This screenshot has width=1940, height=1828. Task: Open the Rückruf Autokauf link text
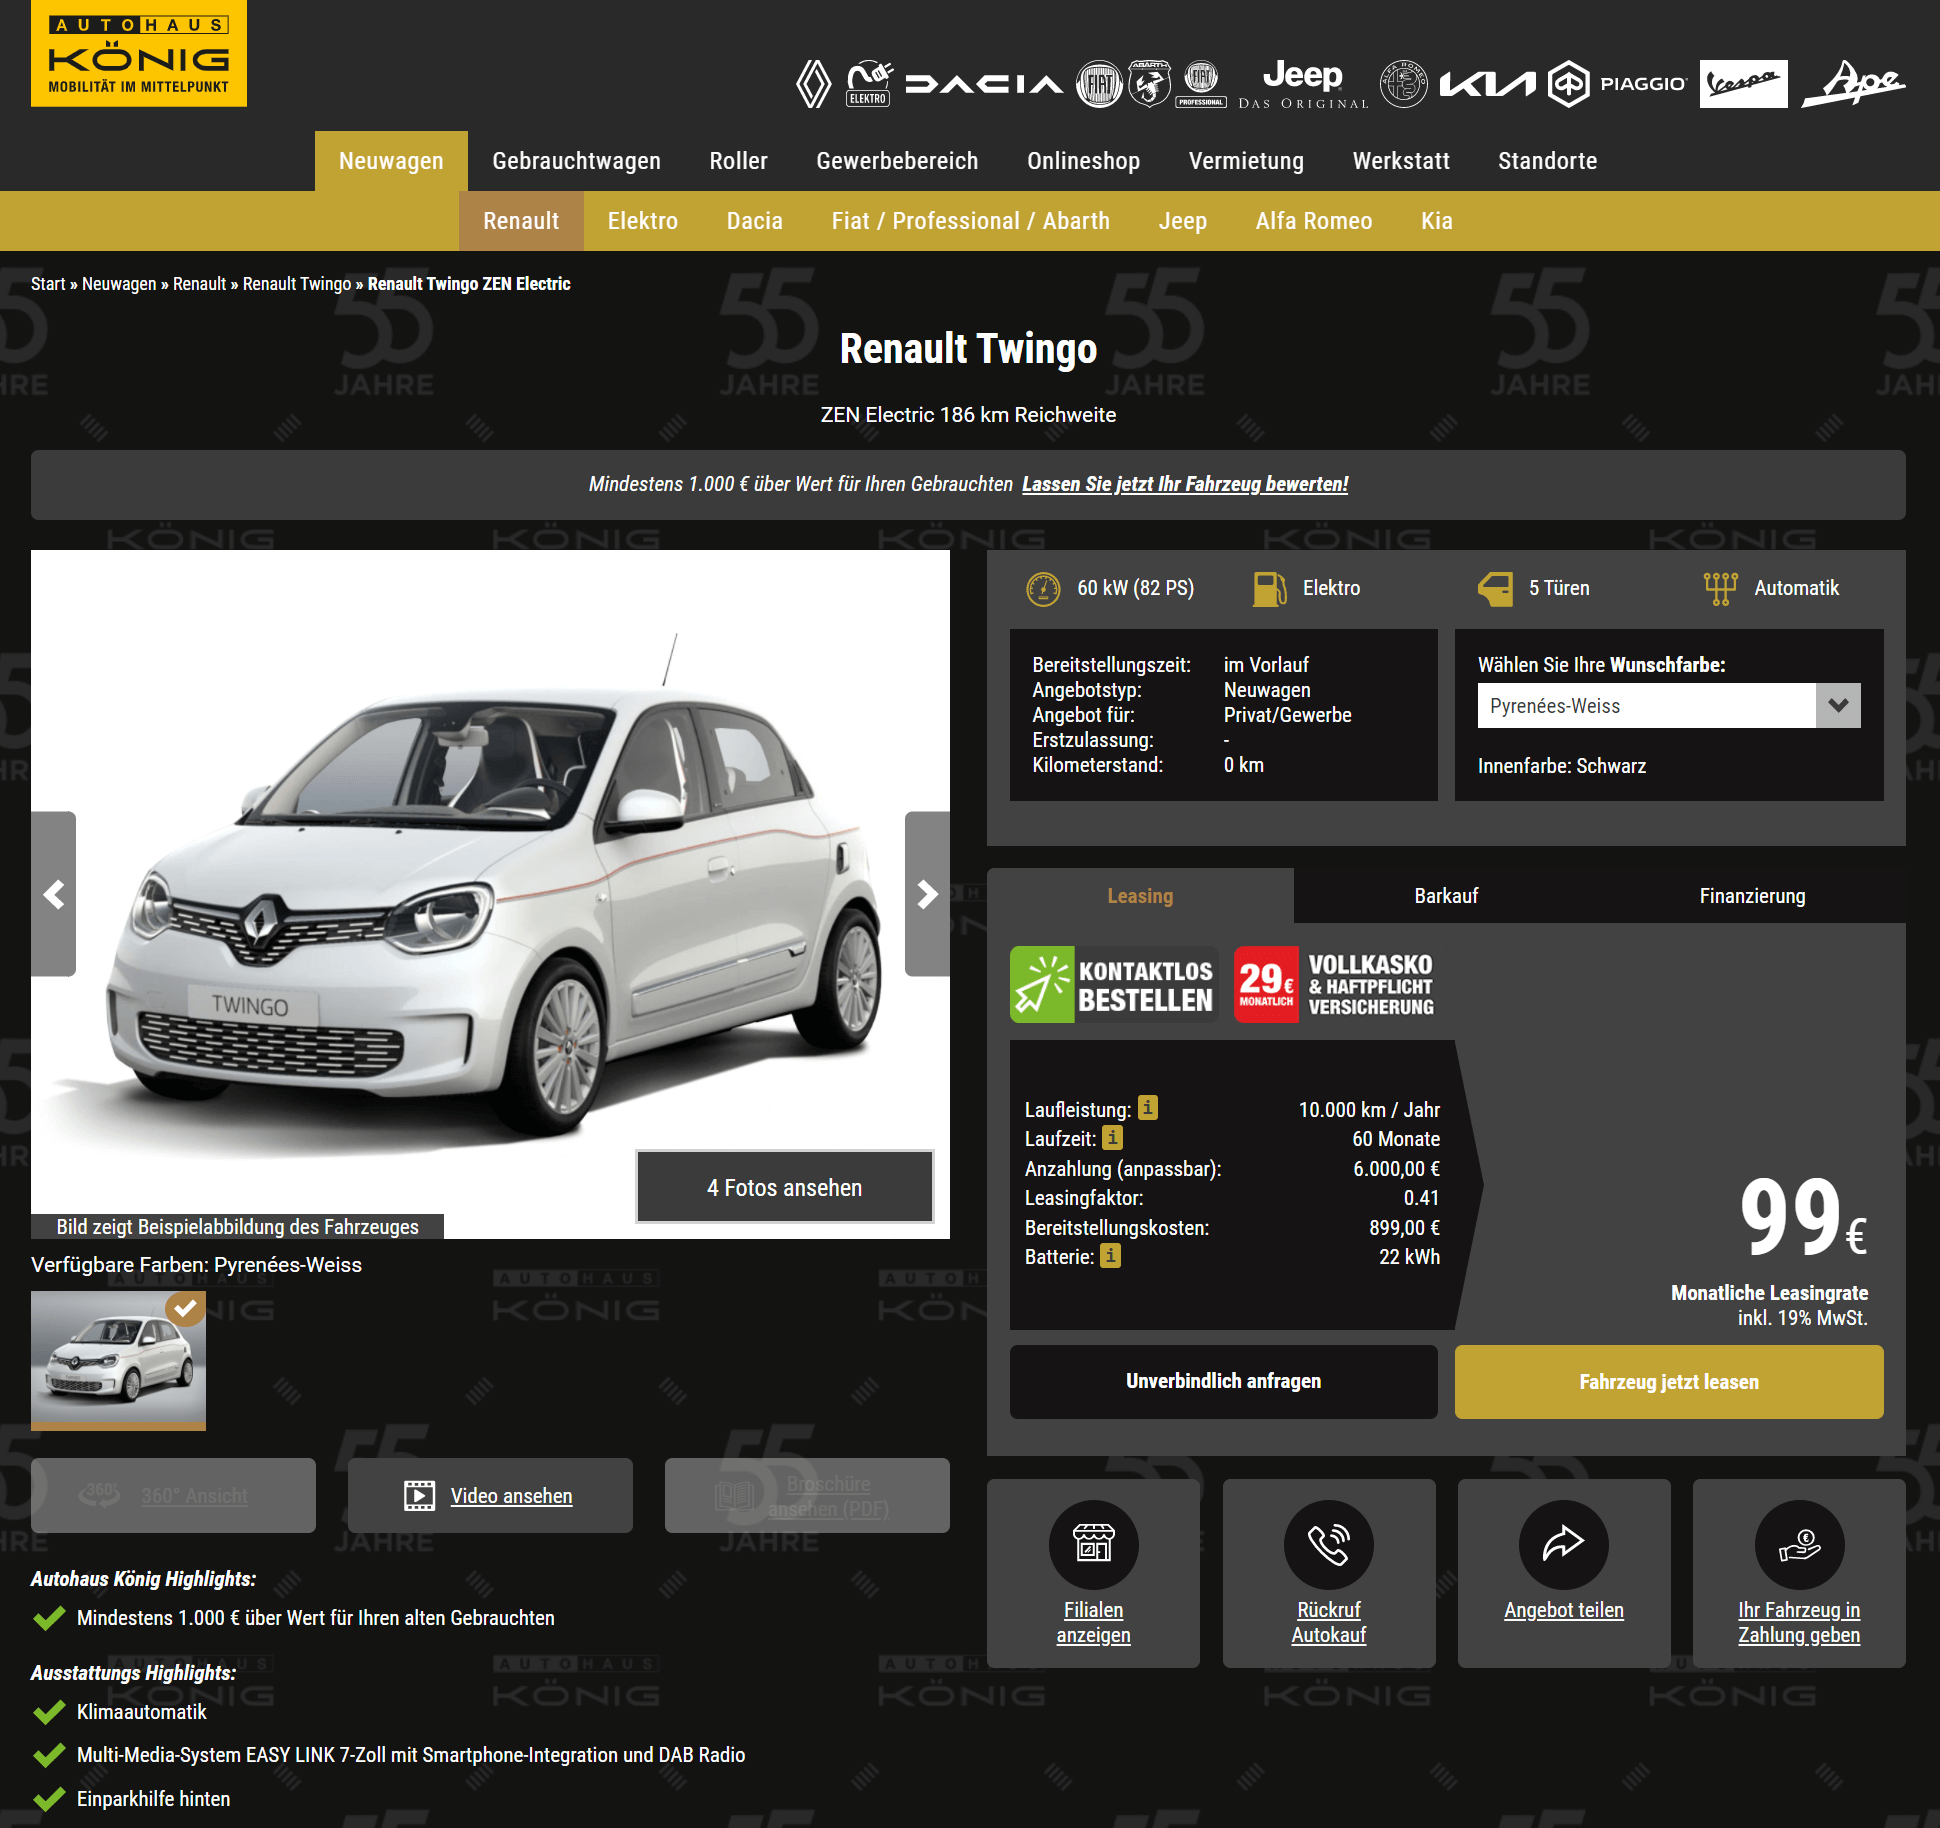pyautogui.click(x=1329, y=1622)
